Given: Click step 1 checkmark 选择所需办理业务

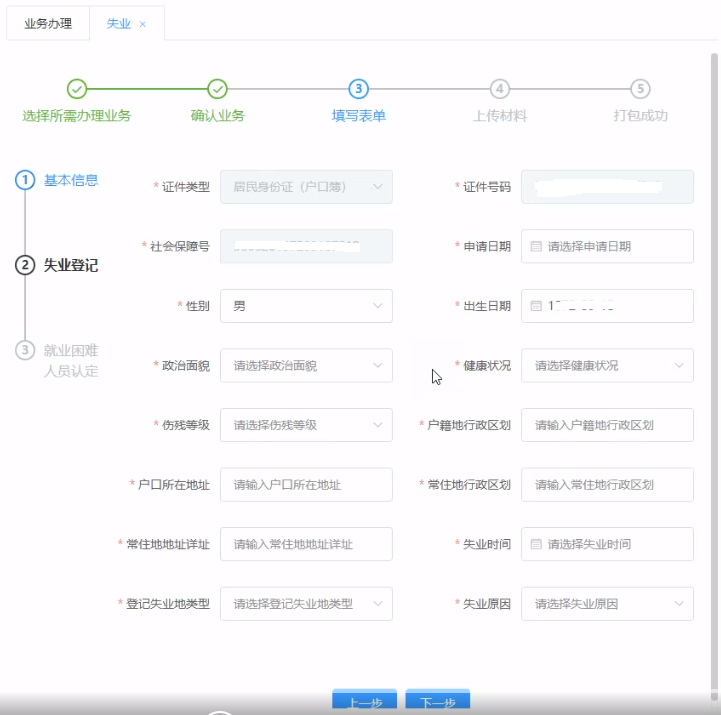Looking at the screenshot, I should point(77,89).
